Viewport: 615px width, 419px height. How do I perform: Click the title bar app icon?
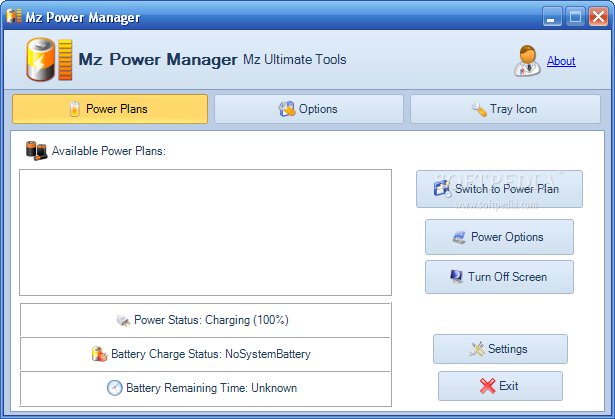[14, 16]
